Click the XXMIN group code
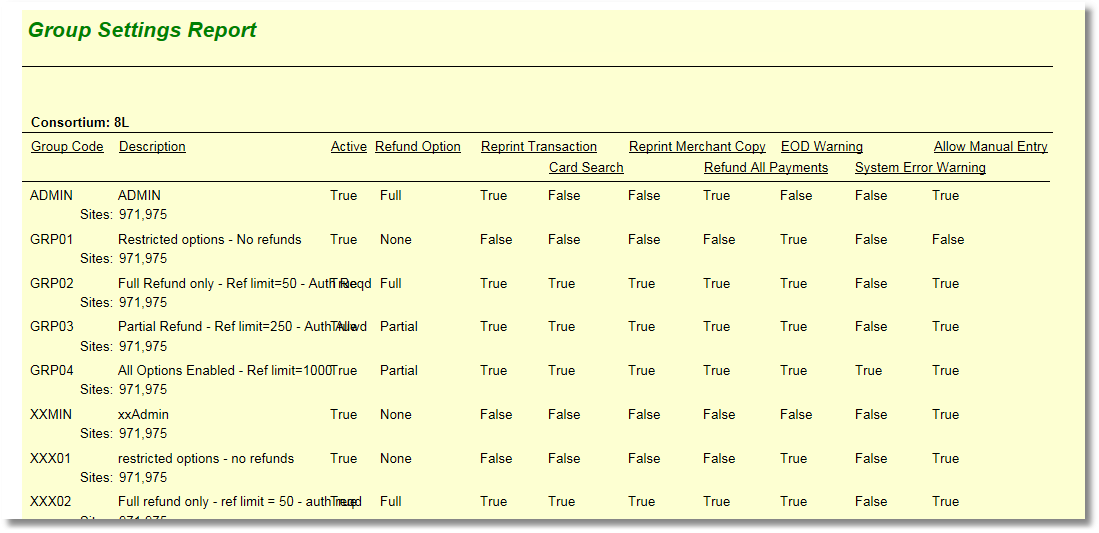1099x533 pixels. tap(52, 415)
